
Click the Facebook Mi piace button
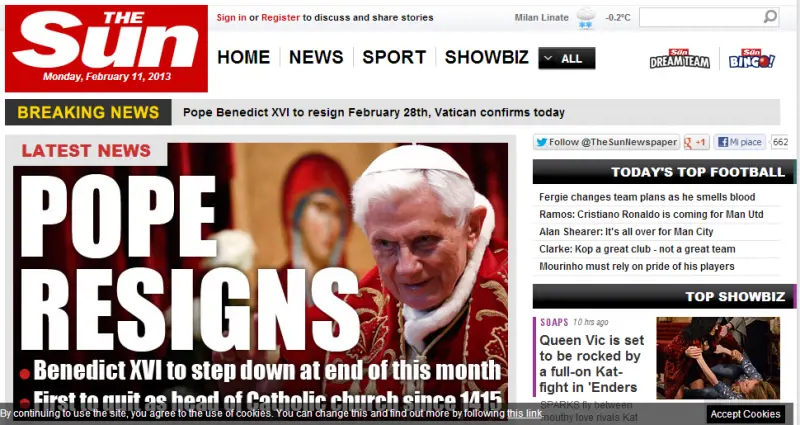[x=739, y=142]
